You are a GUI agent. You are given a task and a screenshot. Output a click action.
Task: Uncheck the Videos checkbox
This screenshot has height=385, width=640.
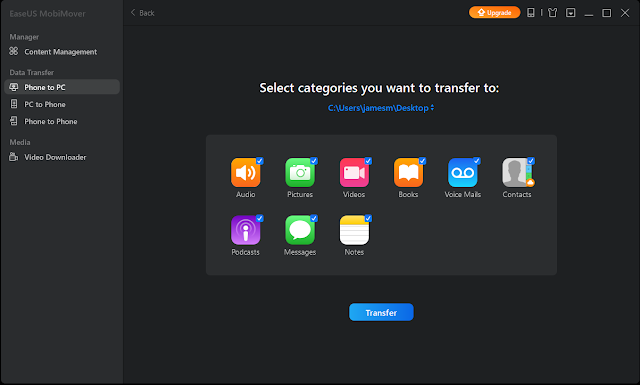(368, 161)
